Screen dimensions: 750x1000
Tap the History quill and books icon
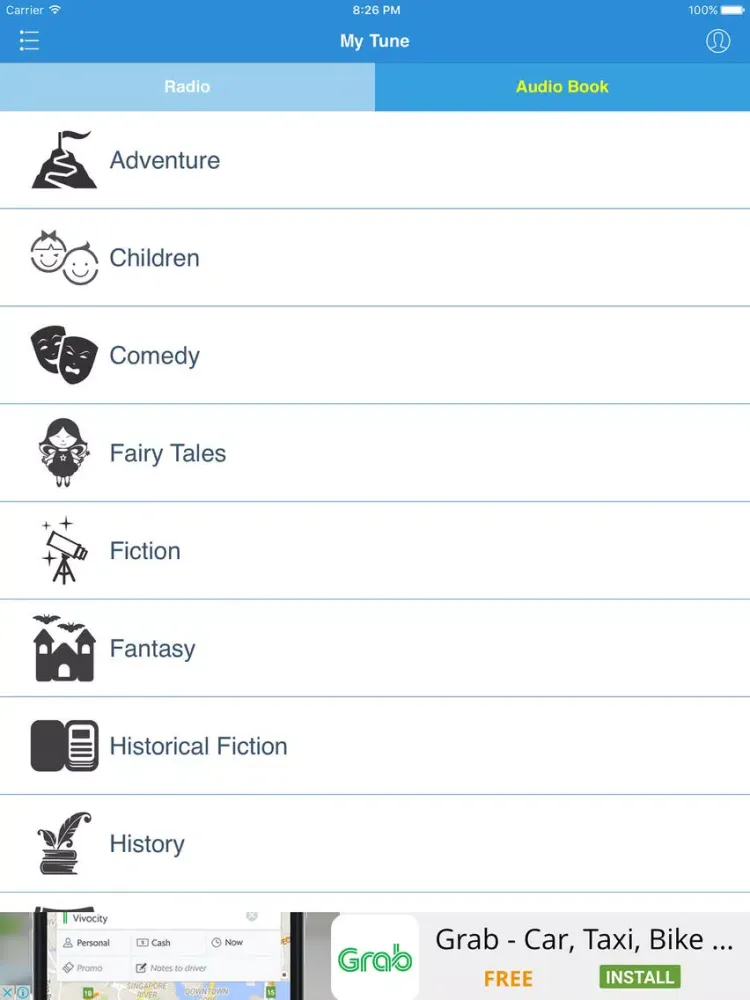[x=64, y=843]
